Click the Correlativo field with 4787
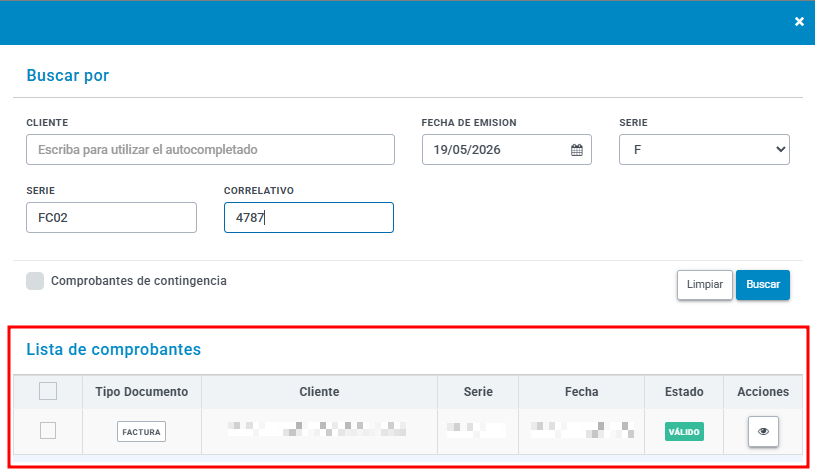Image resolution: width=815 pixels, height=474 pixels. point(309,218)
